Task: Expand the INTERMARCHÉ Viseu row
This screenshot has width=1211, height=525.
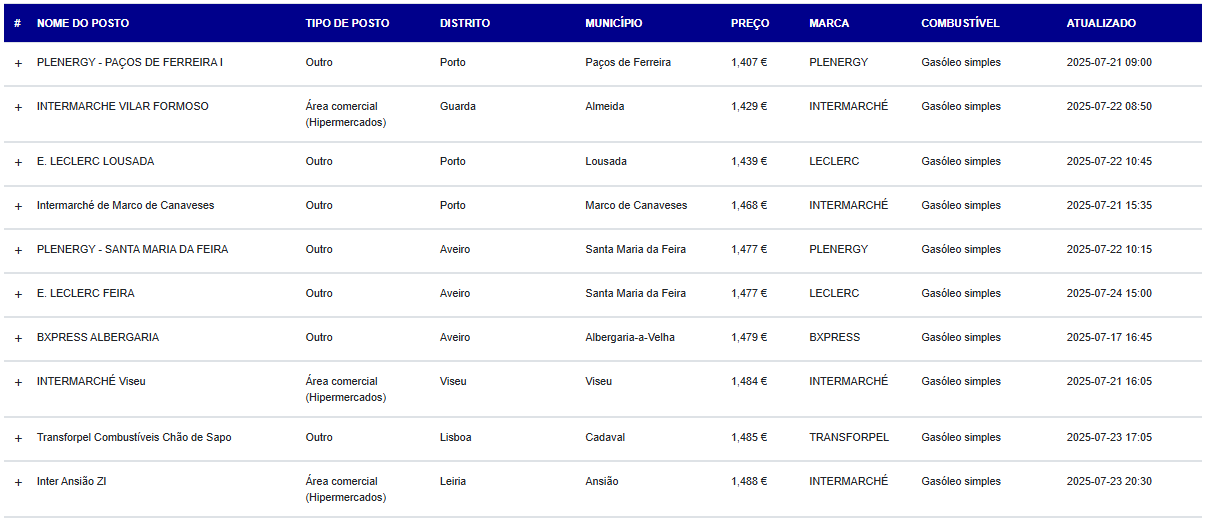Action: (x=18, y=382)
